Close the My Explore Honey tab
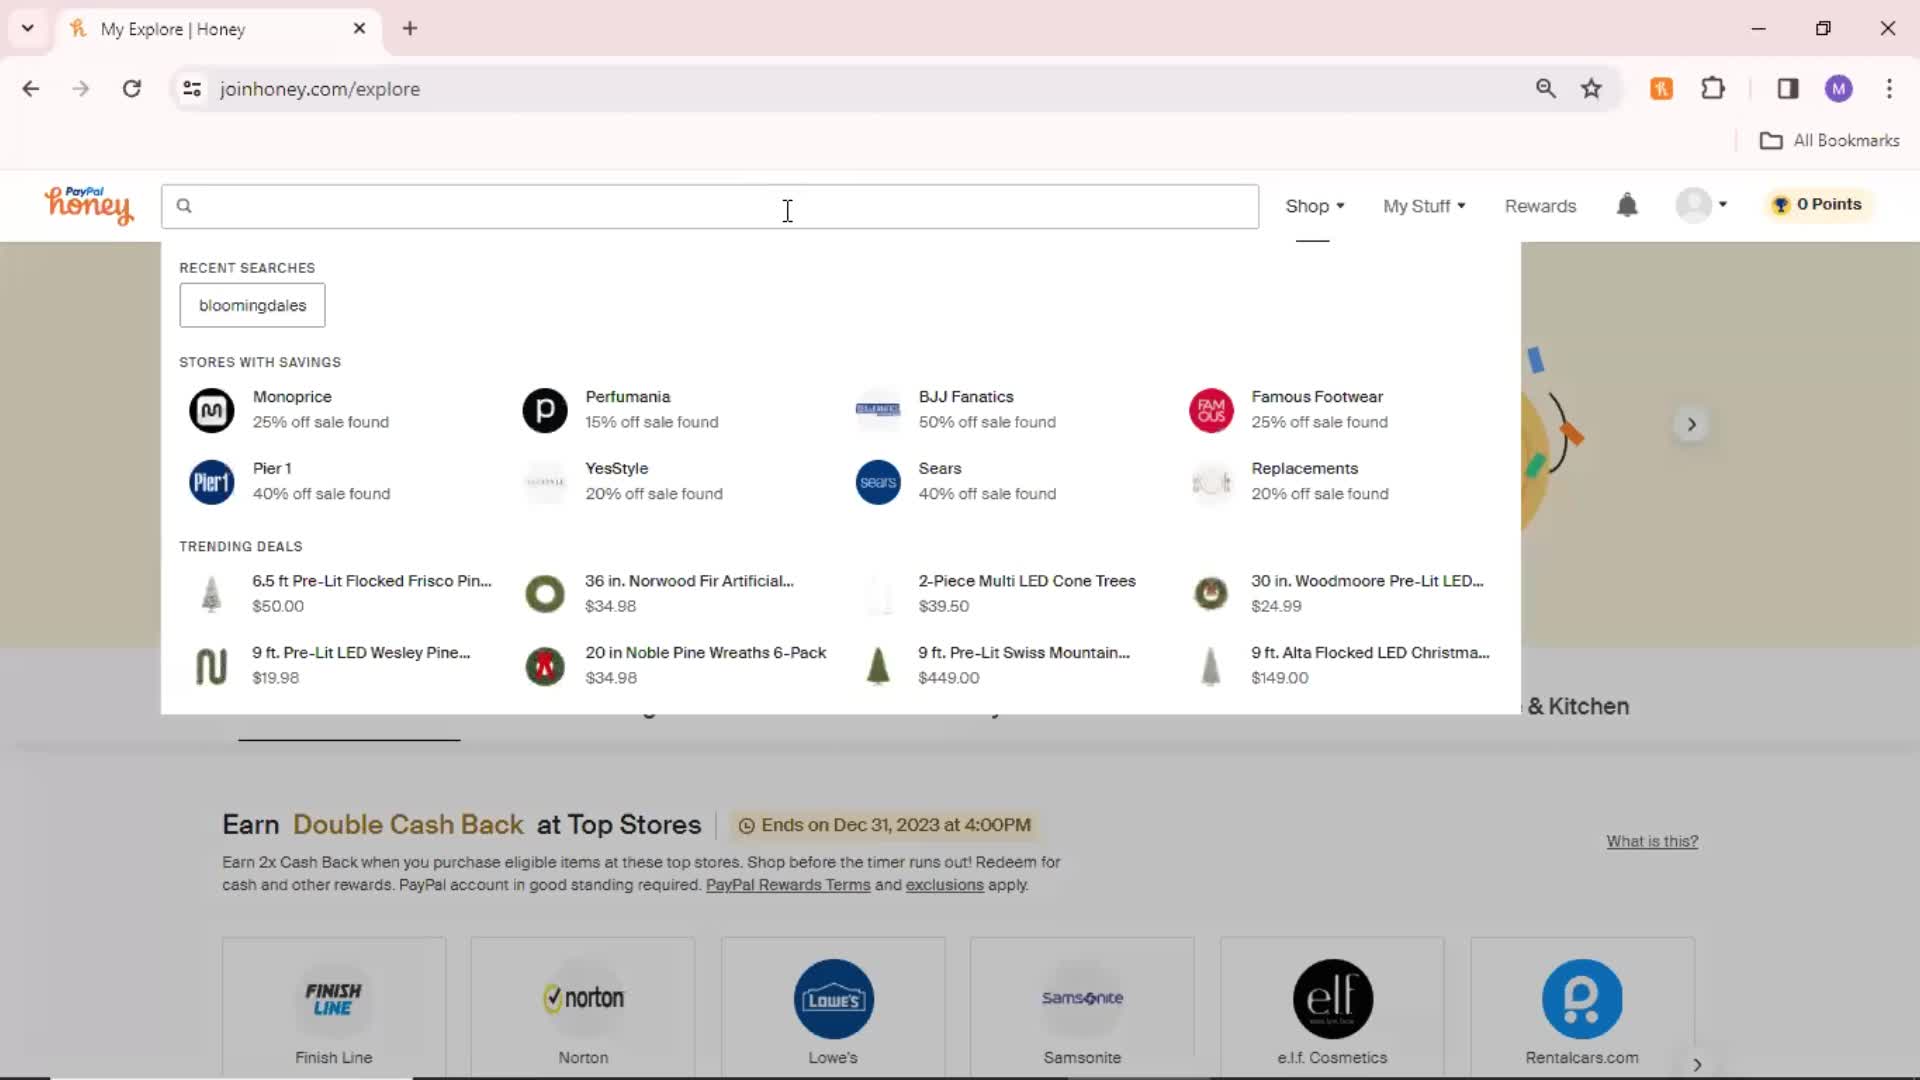Screen dimensions: 1920x1080 coord(359,29)
